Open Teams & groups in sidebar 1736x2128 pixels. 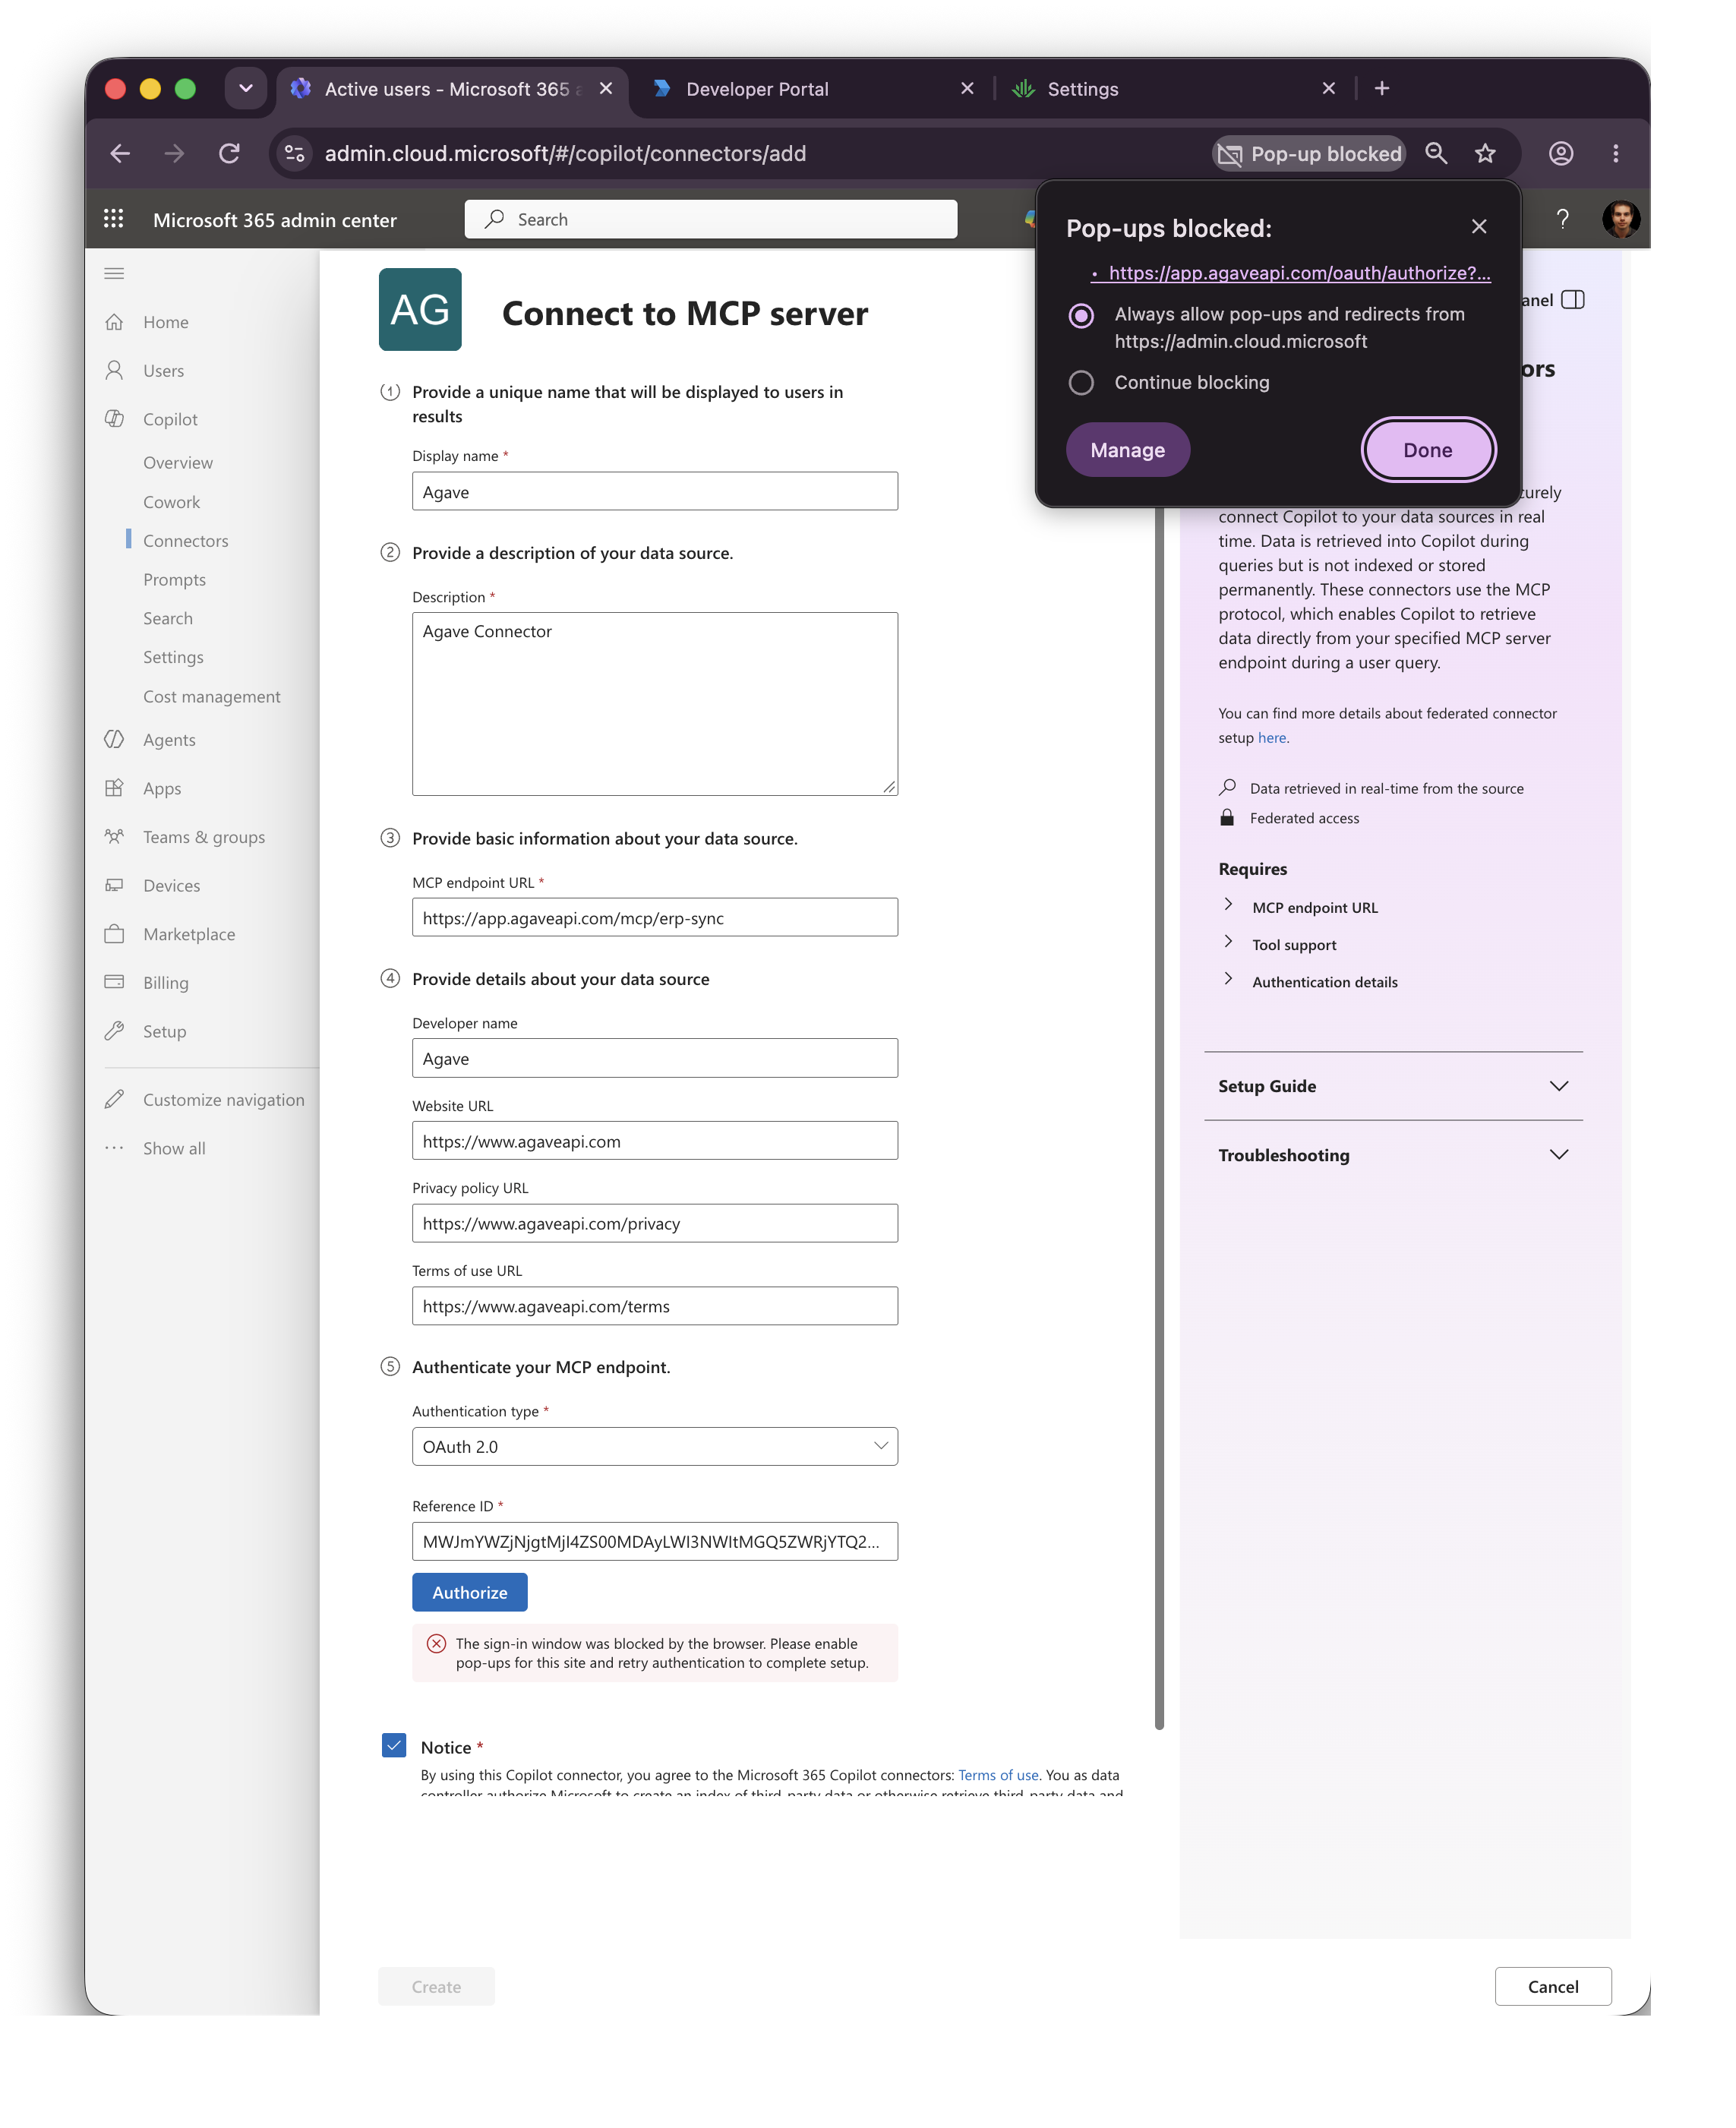tap(204, 837)
